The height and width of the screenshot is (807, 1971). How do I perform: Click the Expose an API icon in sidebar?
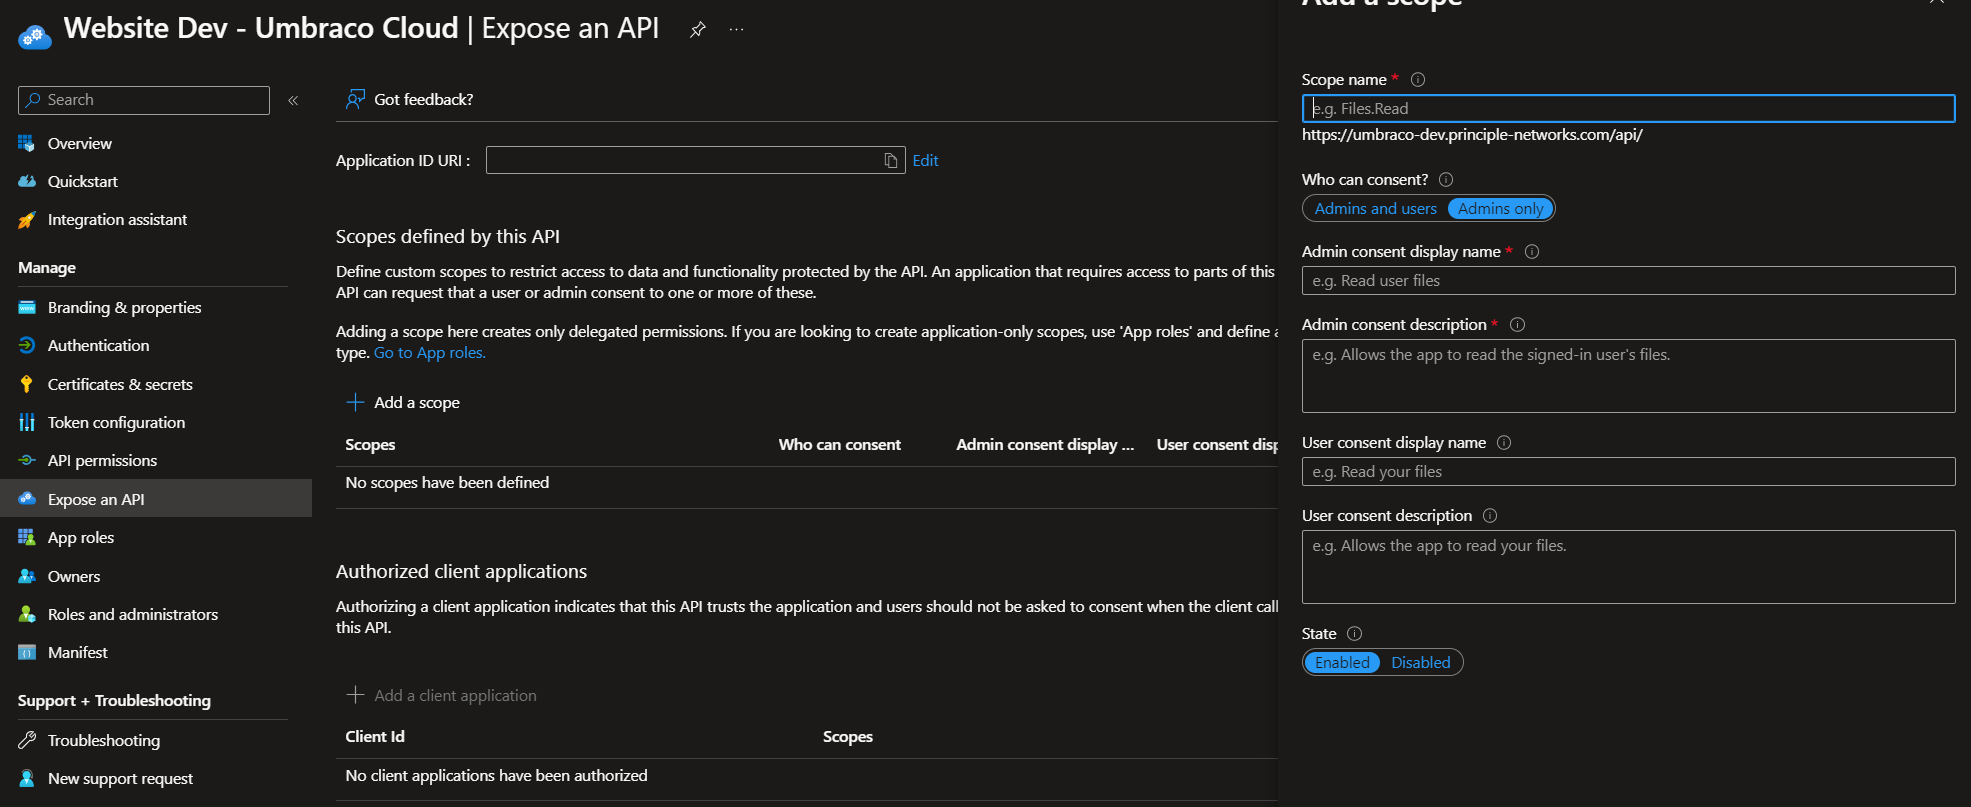click(x=27, y=499)
